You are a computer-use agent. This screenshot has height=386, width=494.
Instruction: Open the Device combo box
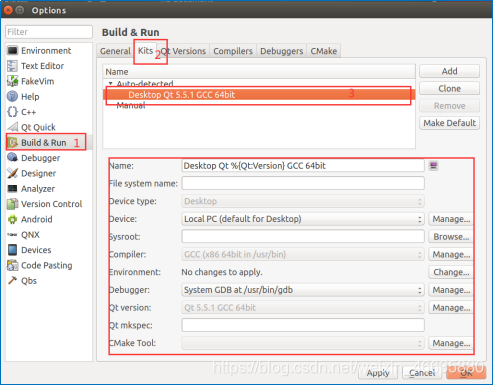point(303,219)
